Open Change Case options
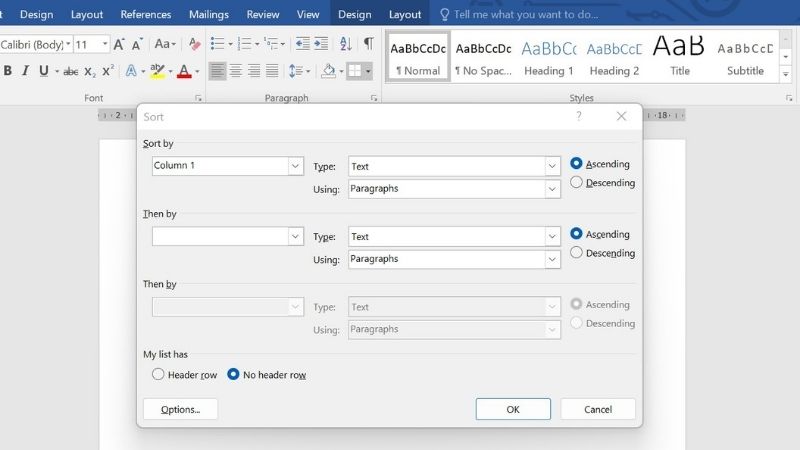 click(164, 44)
